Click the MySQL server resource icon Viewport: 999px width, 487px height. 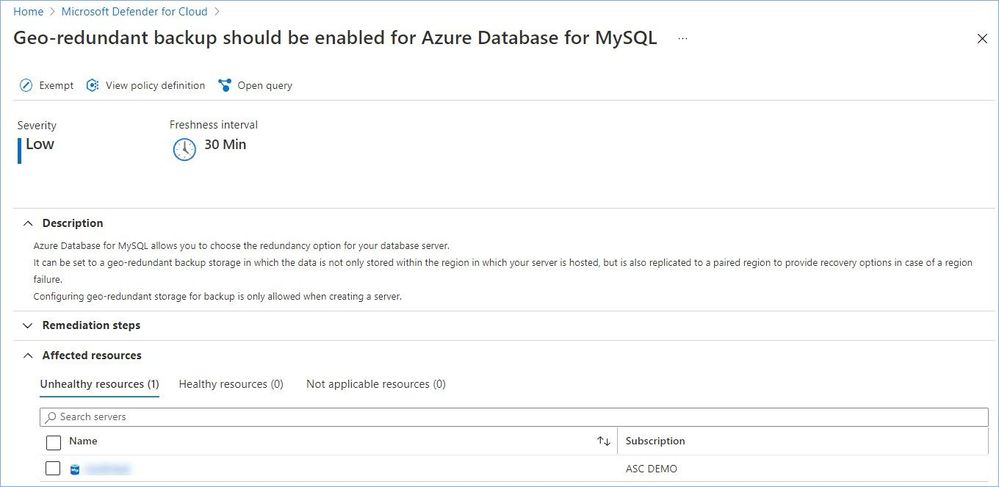[75, 469]
